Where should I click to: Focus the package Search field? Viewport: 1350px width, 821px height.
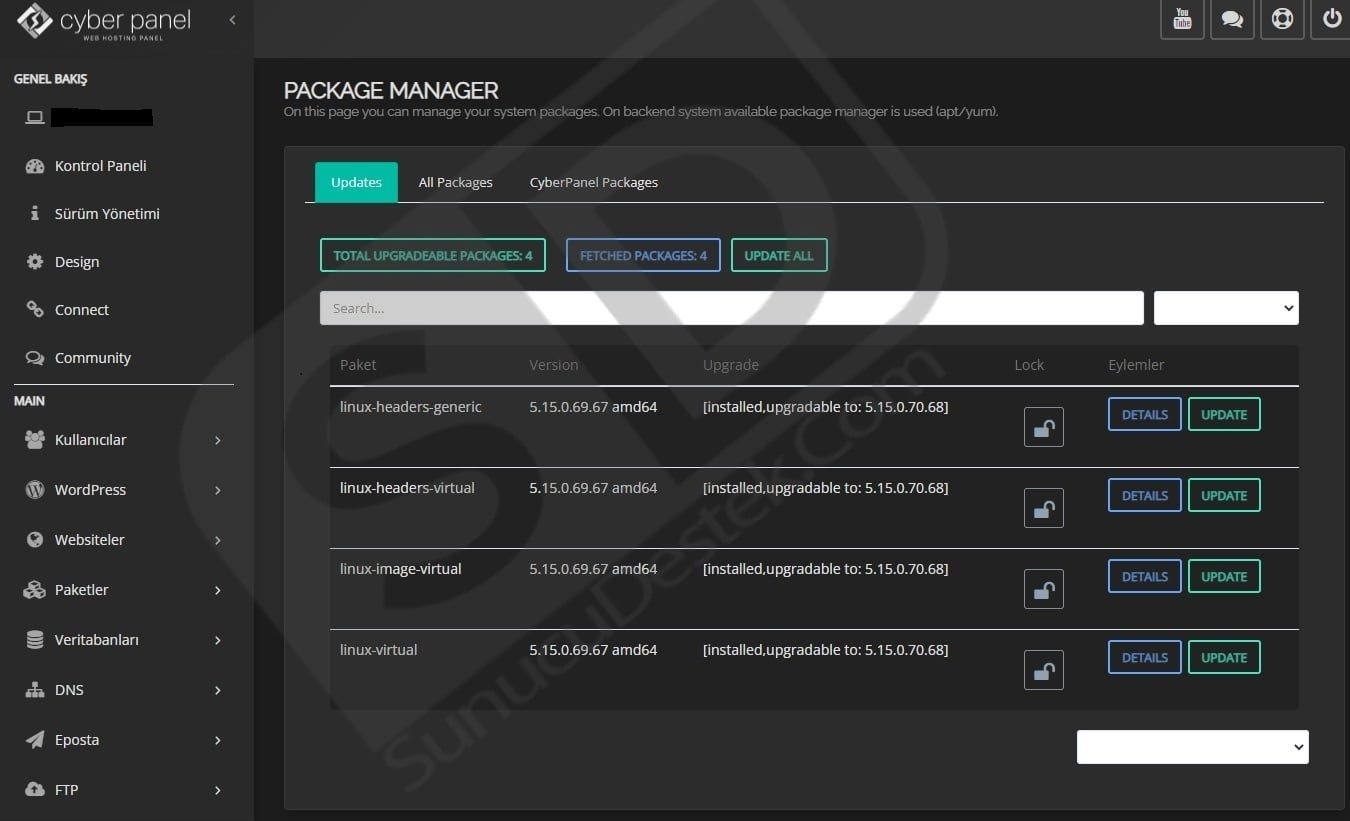(731, 308)
